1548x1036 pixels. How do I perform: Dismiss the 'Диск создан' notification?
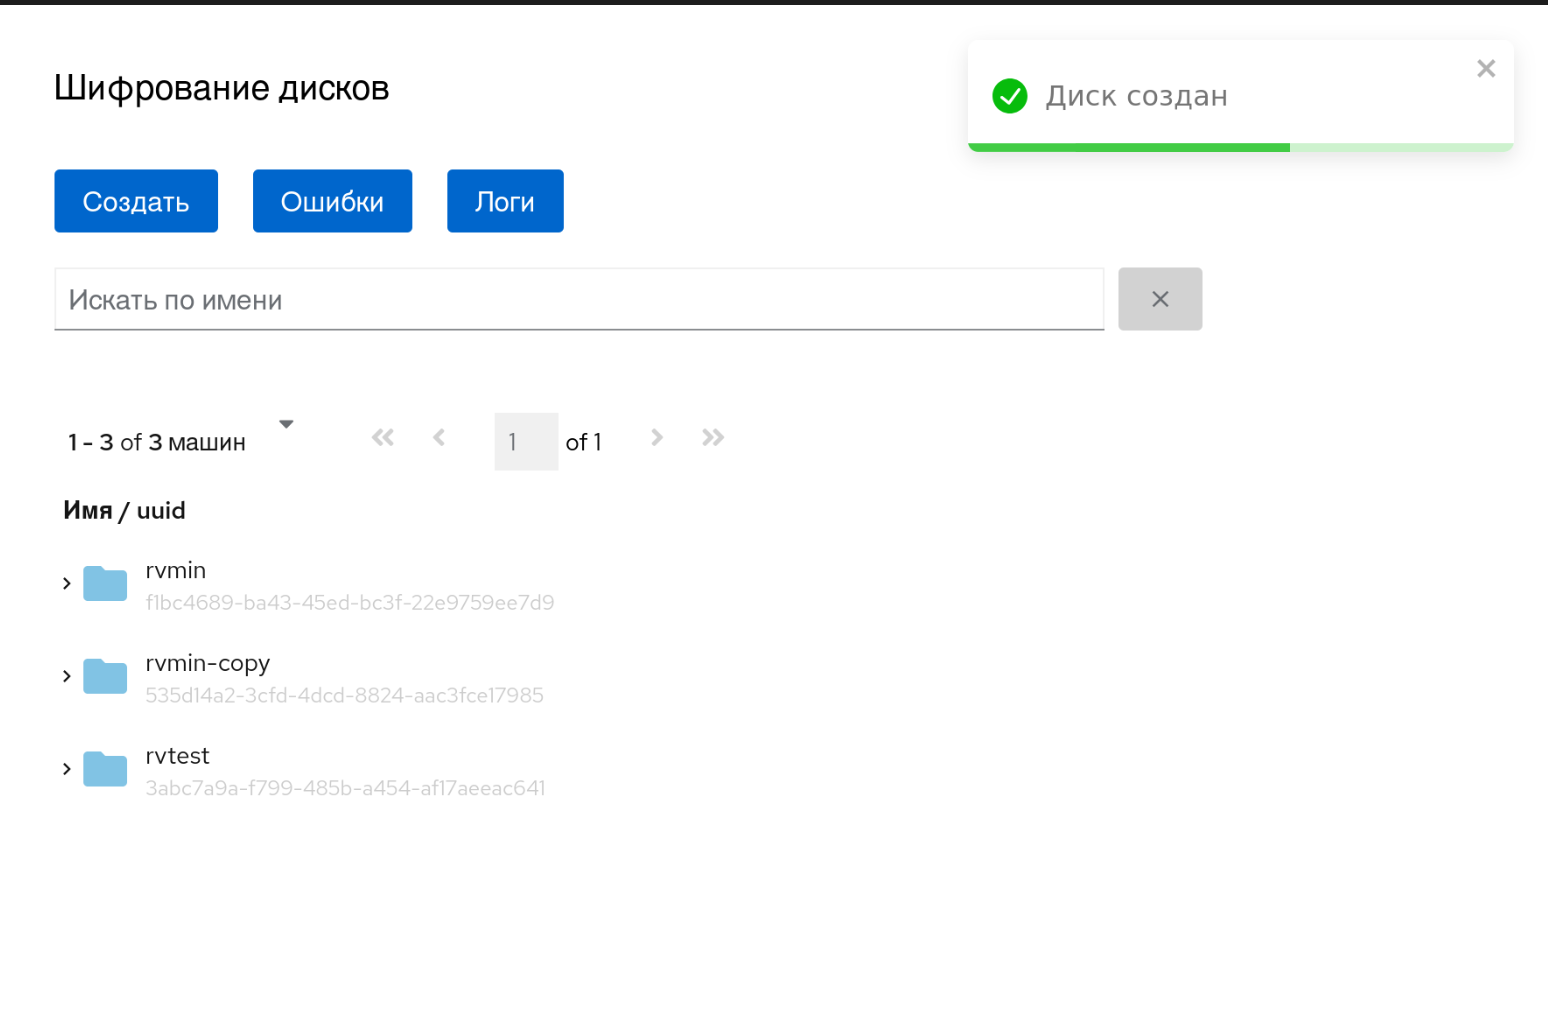[x=1486, y=68]
